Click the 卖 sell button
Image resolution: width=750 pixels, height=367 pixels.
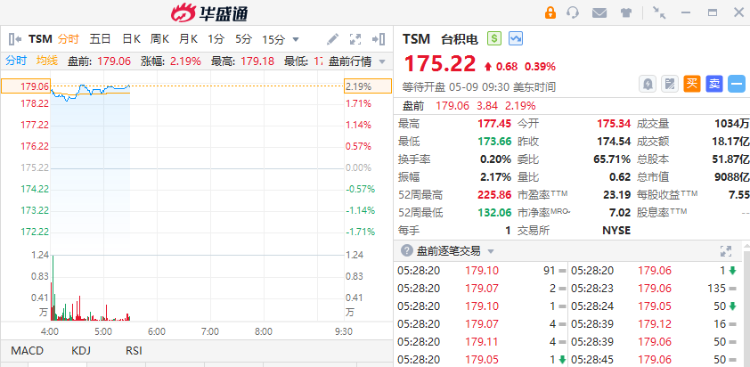point(714,84)
